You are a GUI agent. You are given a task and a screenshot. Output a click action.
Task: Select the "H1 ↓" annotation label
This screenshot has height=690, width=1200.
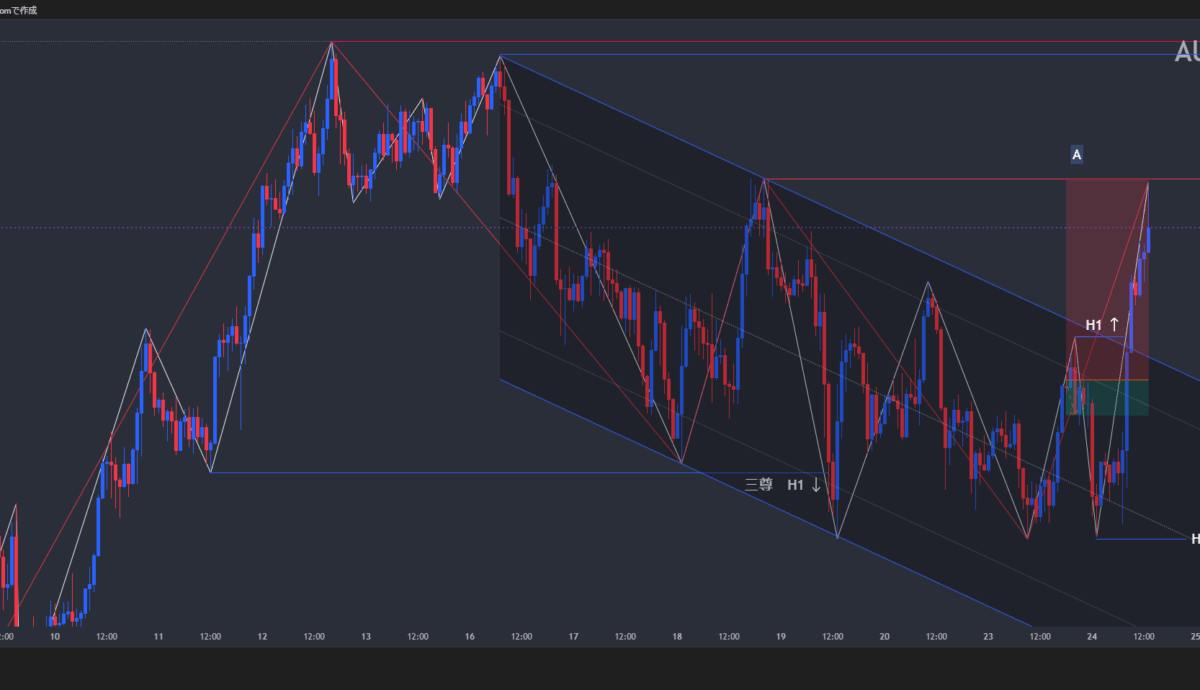point(804,485)
